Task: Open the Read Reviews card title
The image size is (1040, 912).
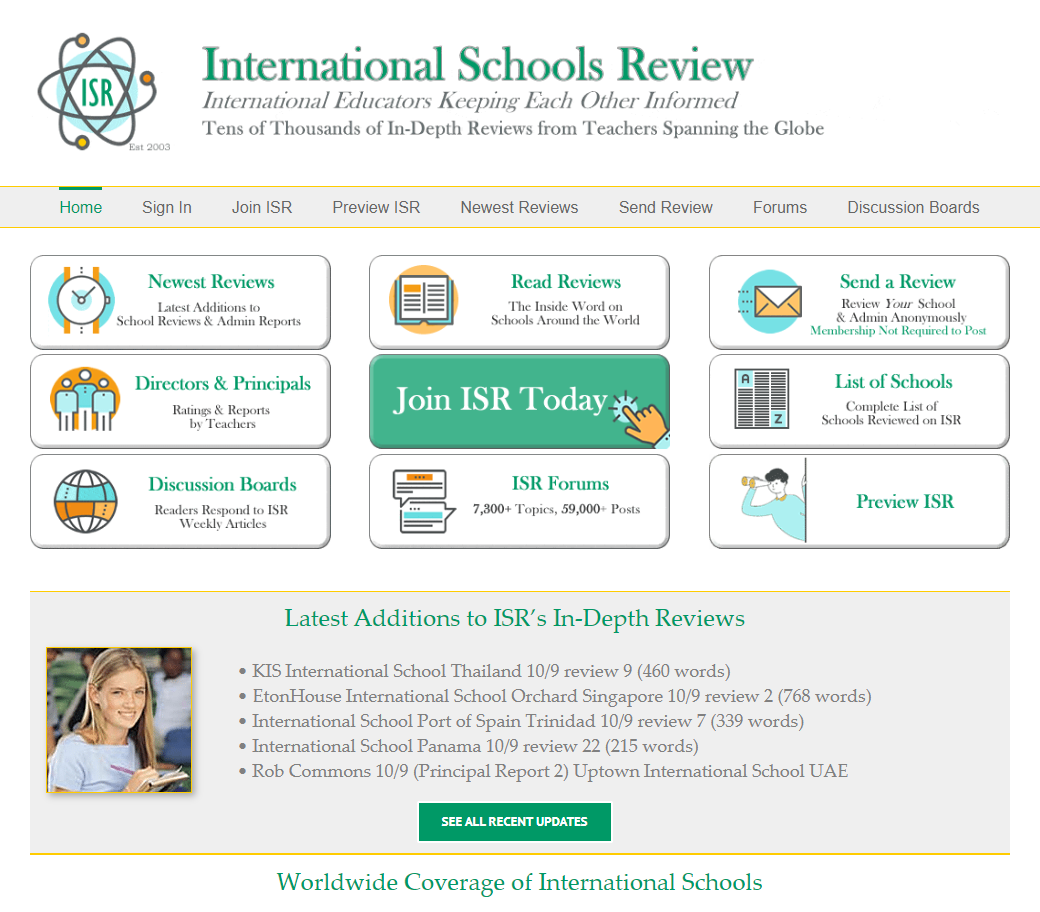Action: [x=566, y=282]
